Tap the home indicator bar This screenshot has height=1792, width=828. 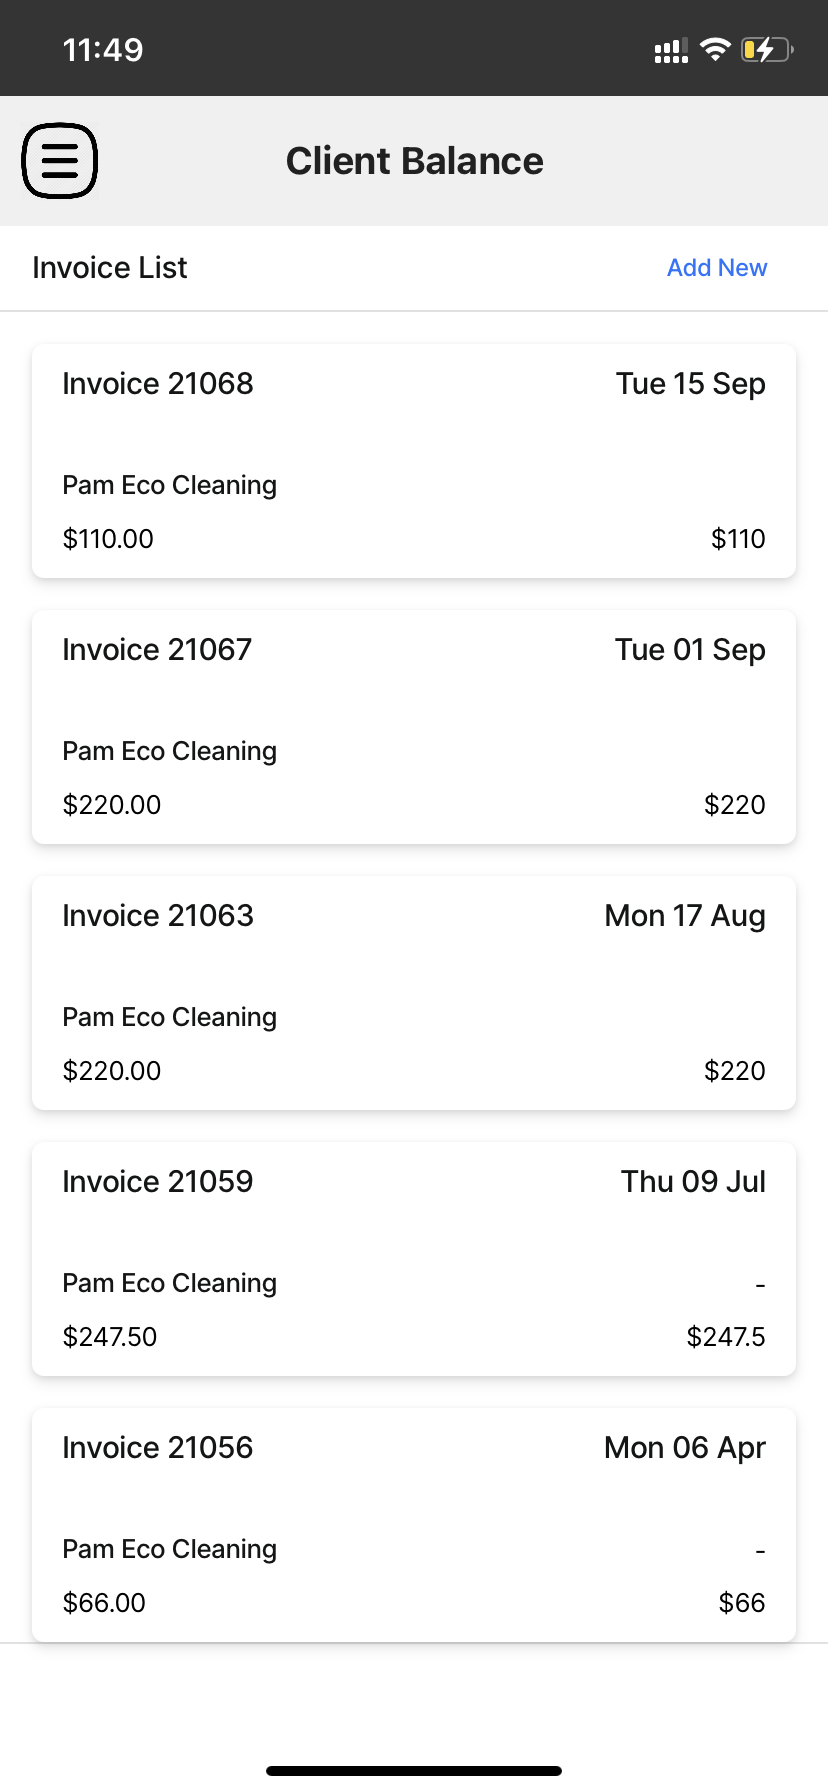(x=414, y=1771)
